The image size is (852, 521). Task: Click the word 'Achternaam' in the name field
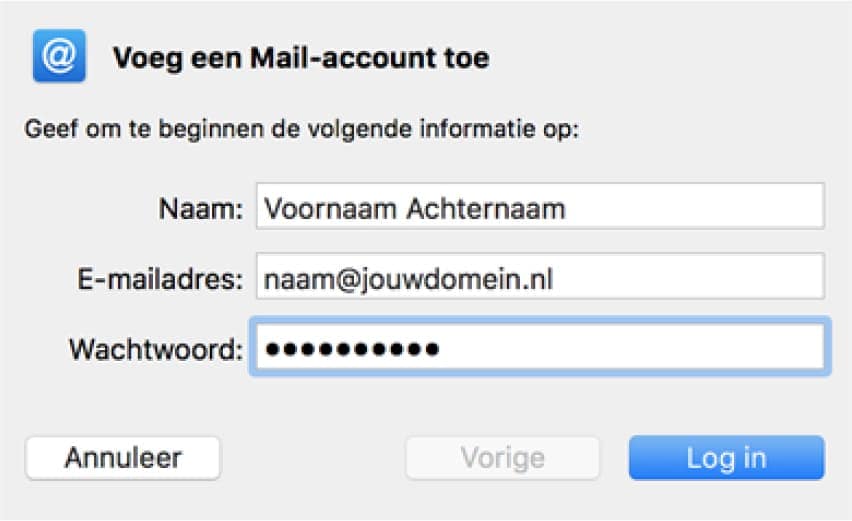(487, 208)
